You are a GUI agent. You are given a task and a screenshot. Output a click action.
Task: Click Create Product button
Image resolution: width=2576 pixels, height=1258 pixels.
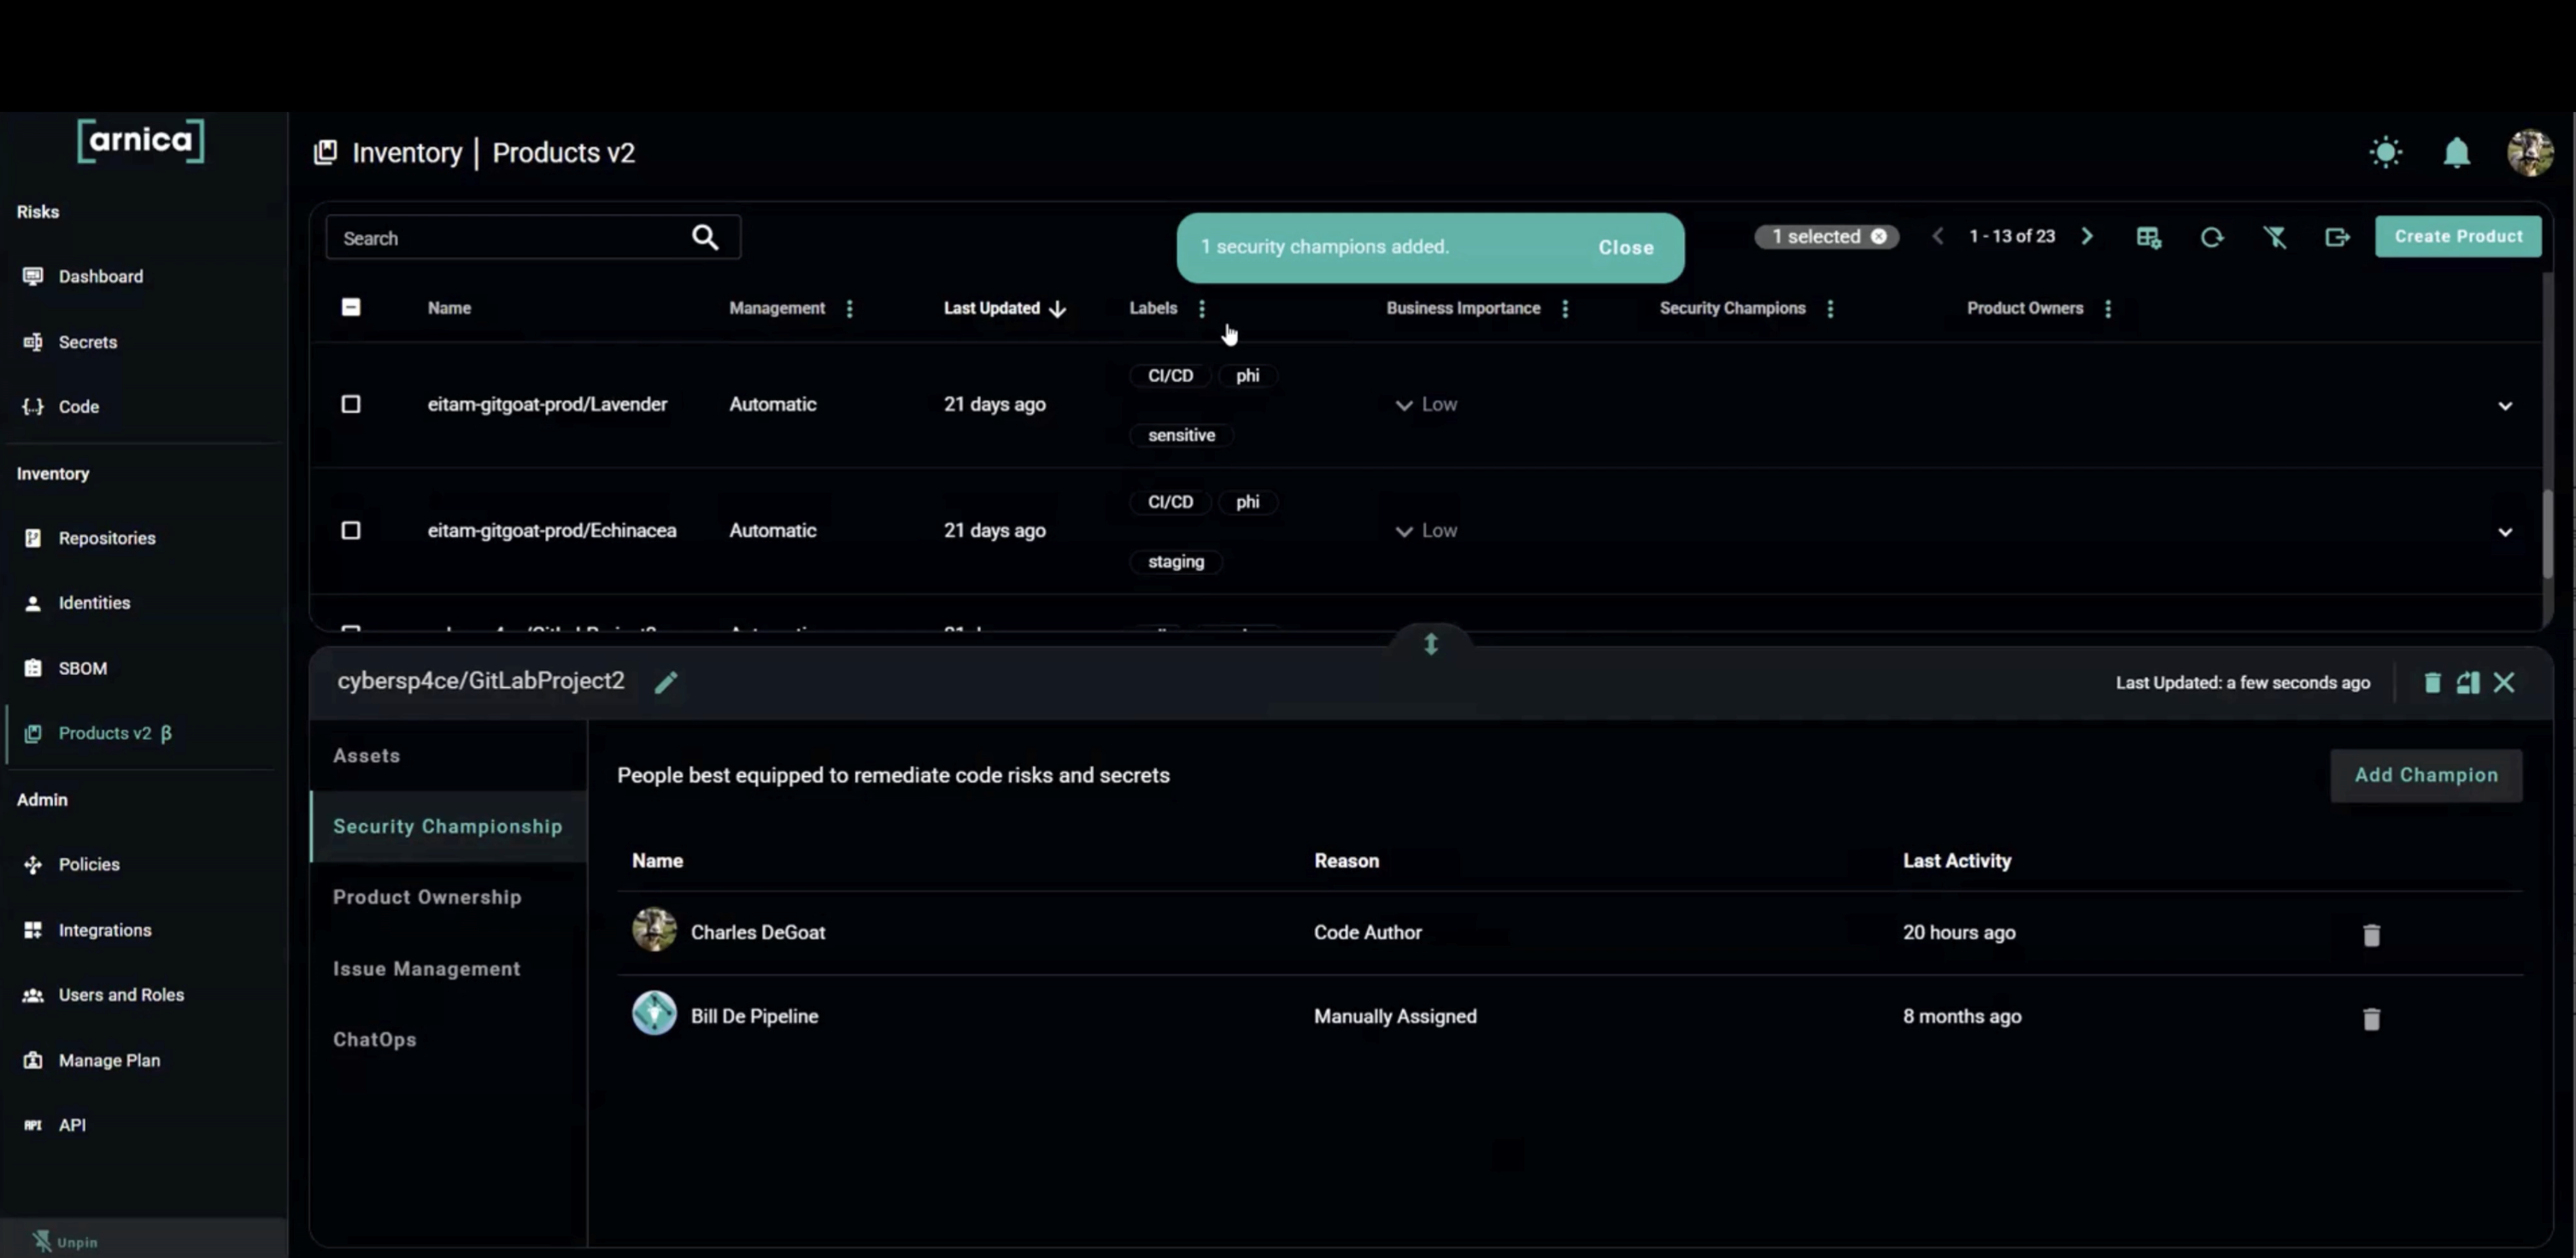(x=2457, y=237)
